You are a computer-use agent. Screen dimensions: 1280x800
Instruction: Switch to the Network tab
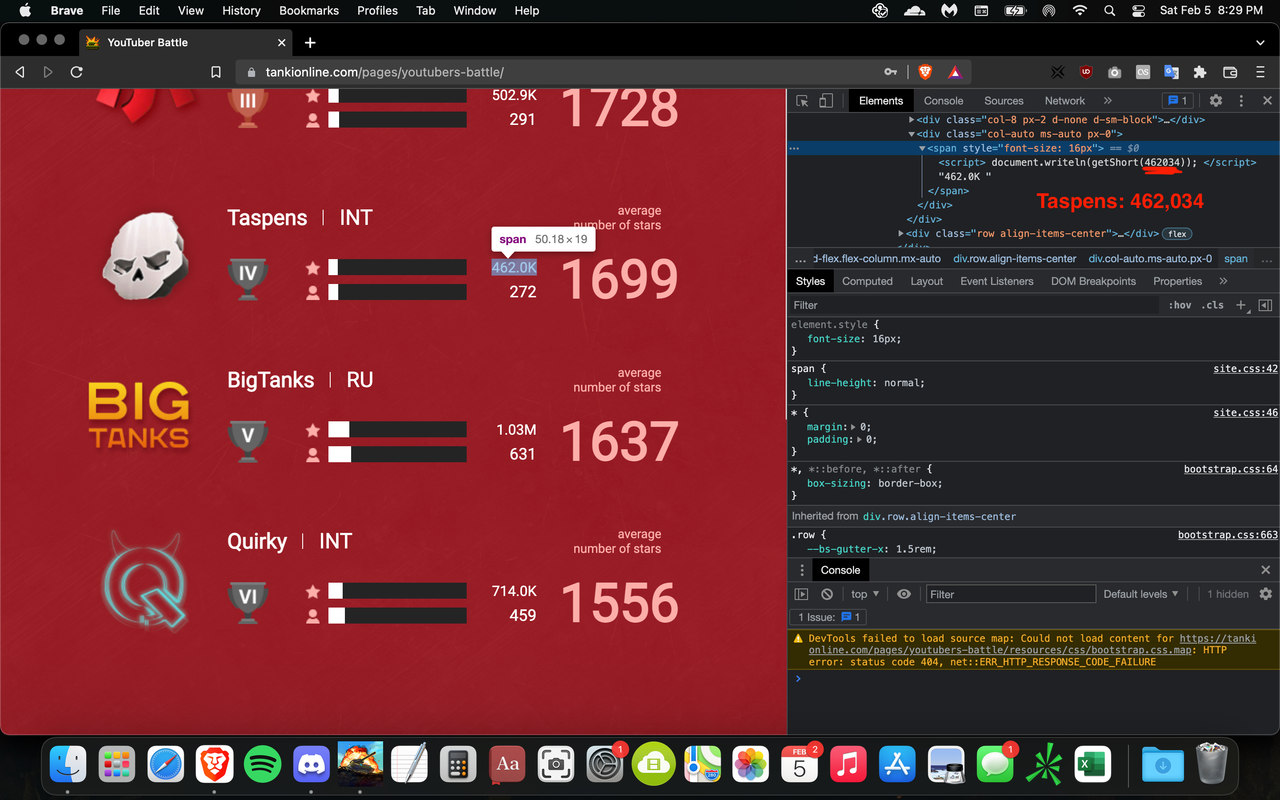coord(1064,101)
